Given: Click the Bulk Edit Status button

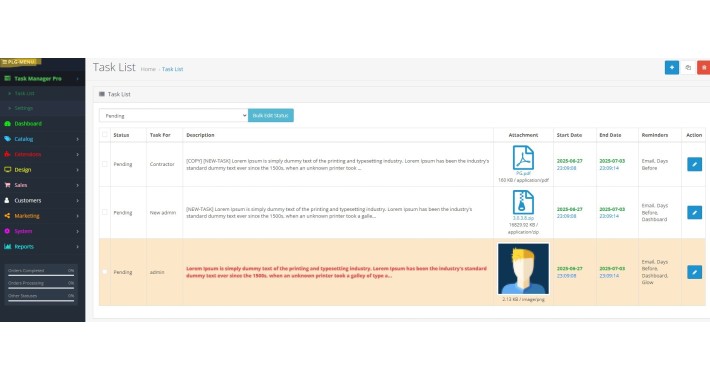Looking at the screenshot, I should click(x=271, y=115).
